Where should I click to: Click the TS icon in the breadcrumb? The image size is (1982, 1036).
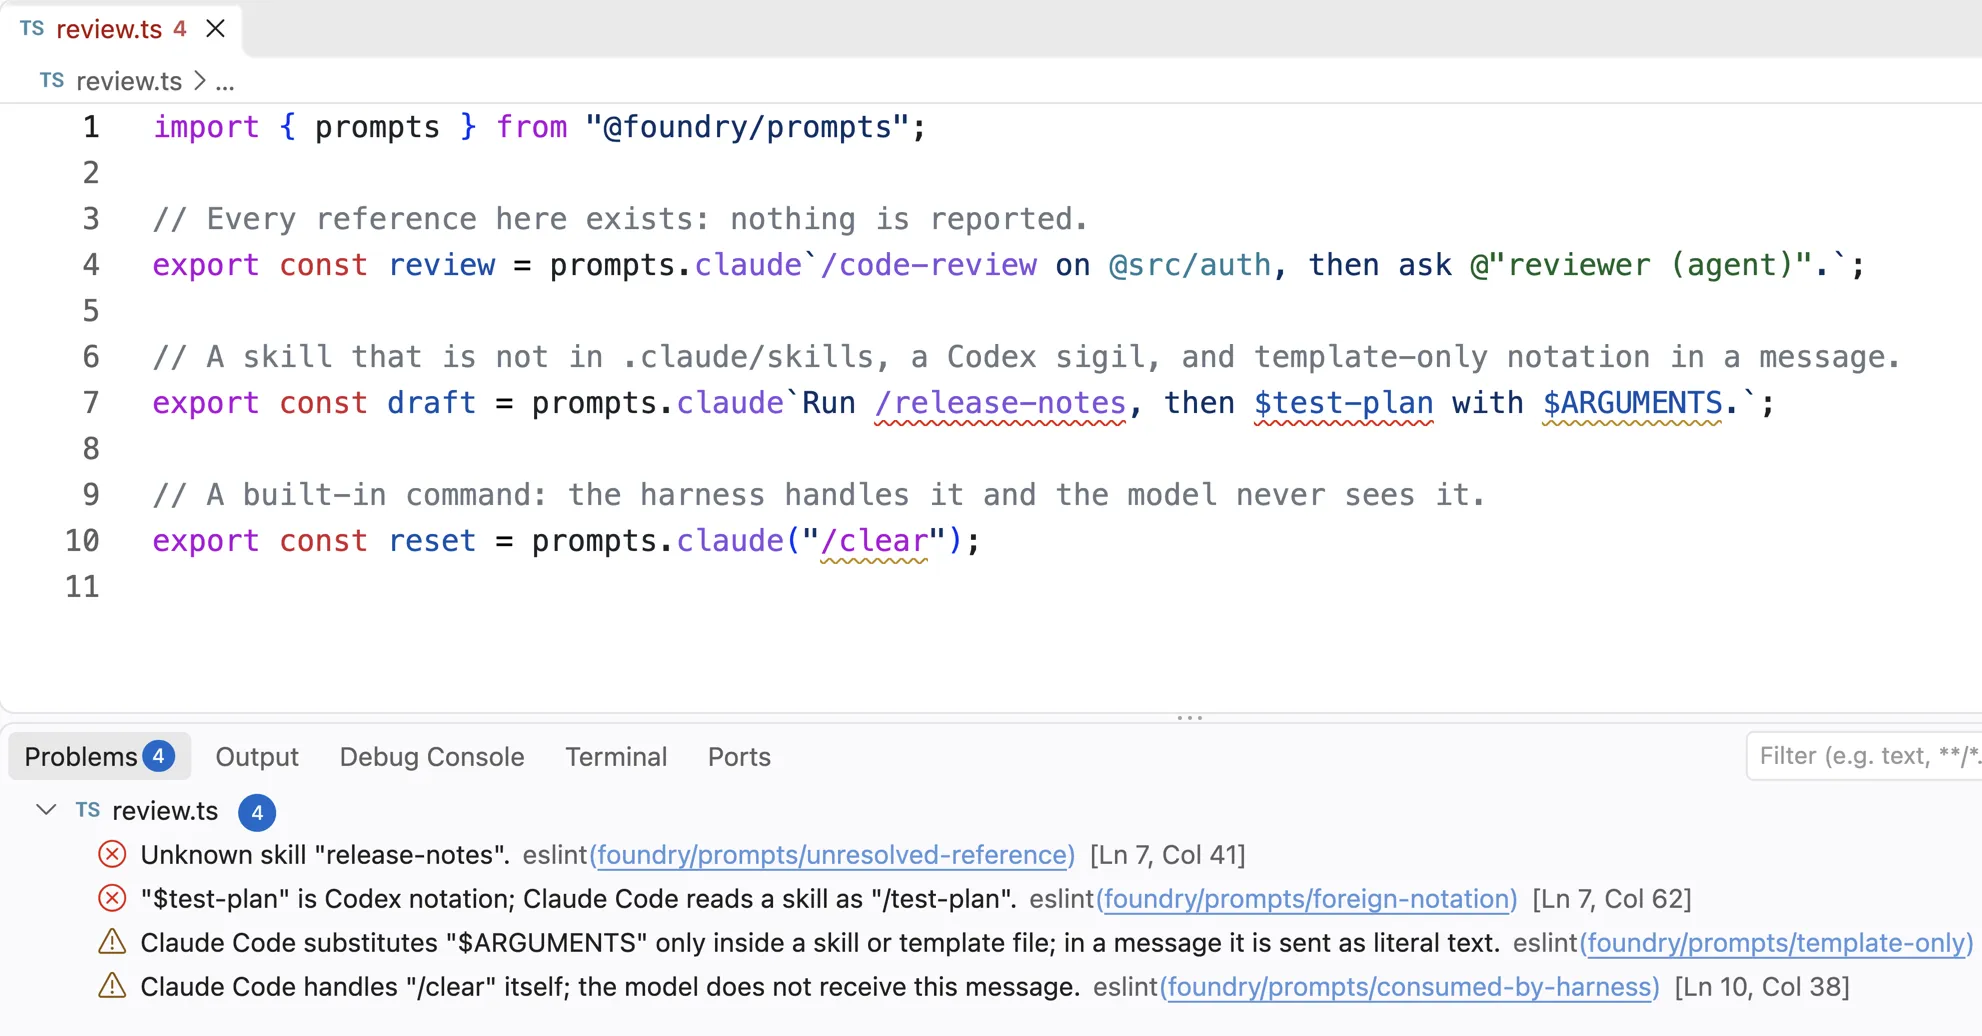coord(52,81)
